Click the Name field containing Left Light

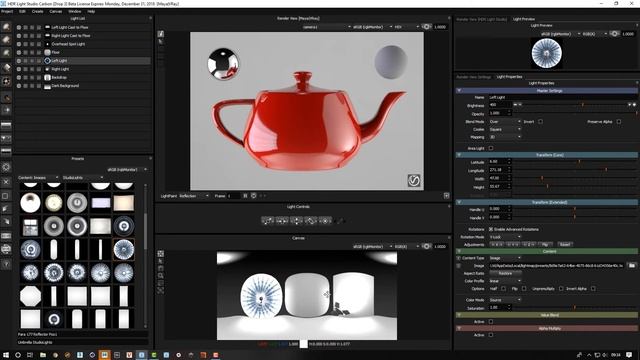562,98
